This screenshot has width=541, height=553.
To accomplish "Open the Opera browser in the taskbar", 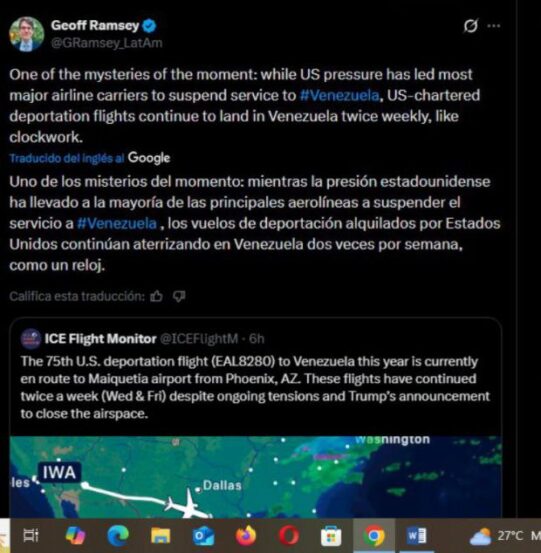I will [x=289, y=536].
